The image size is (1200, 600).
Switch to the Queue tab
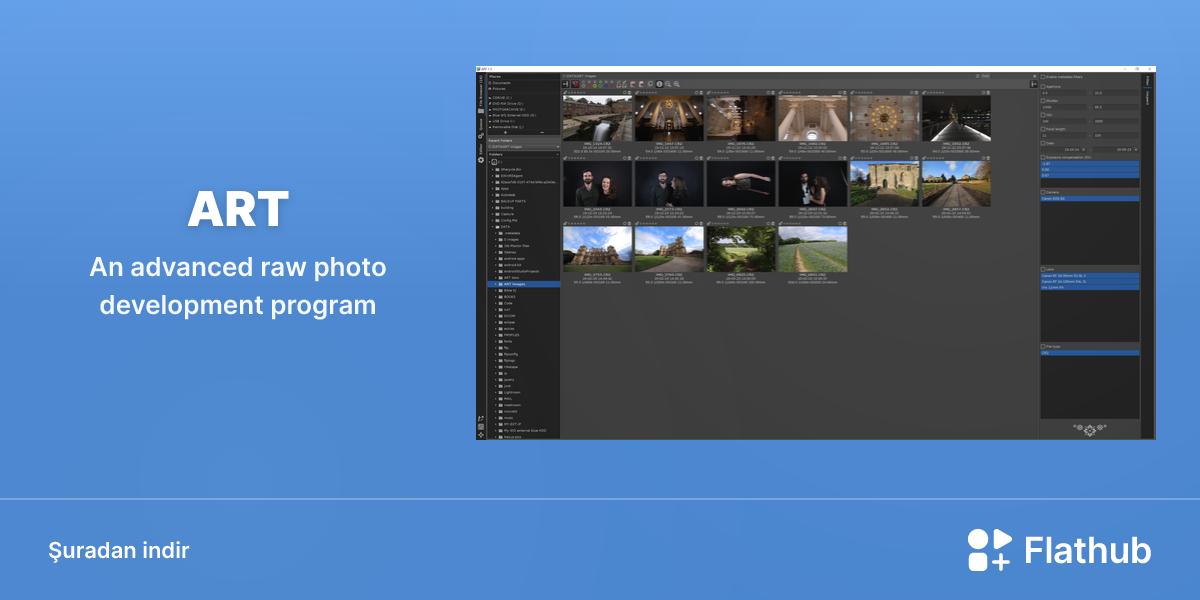pyautogui.click(x=481, y=125)
